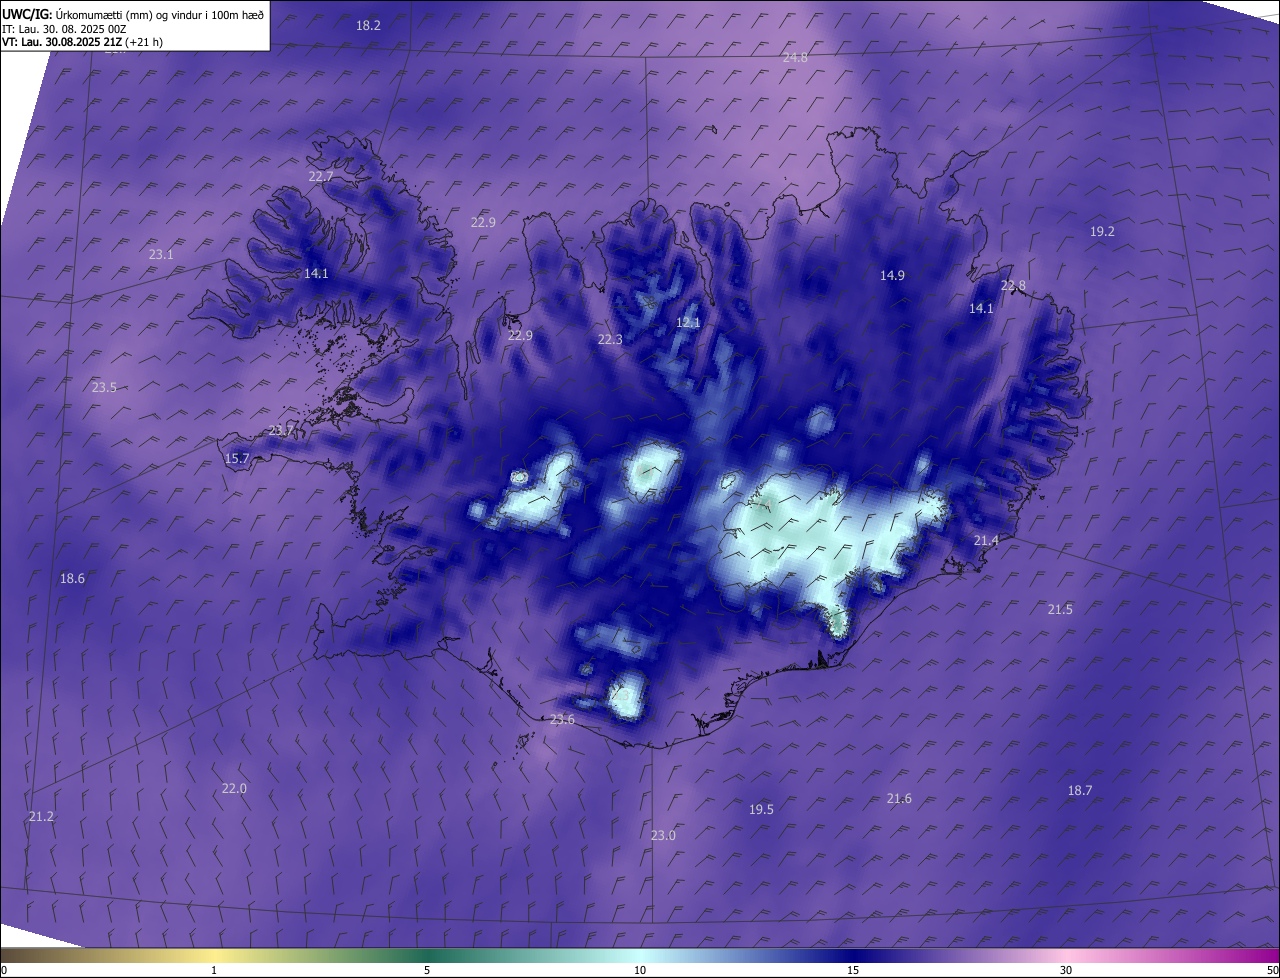
Task: Click the 12.1 value label
Action: click(x=688, y=323)
